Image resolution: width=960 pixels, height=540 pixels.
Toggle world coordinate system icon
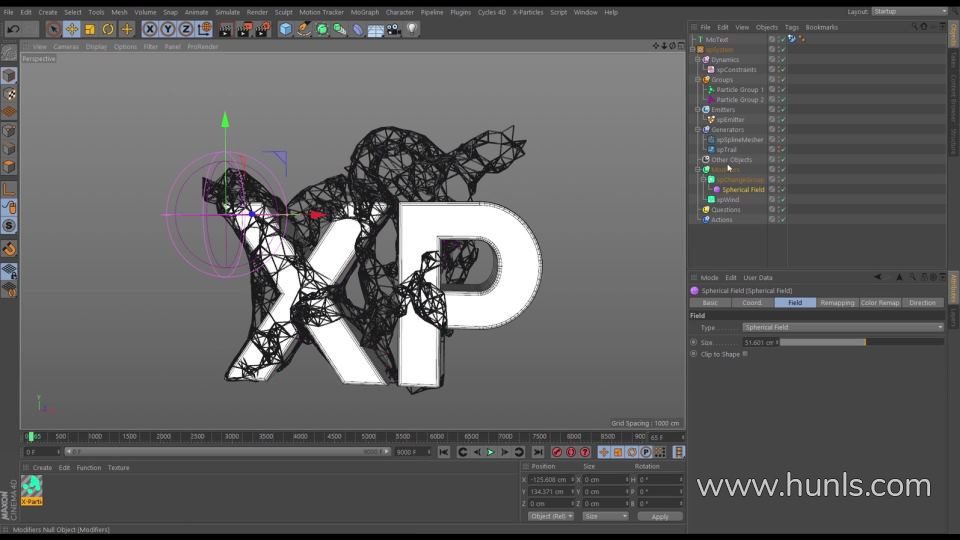tap(204, 29)
